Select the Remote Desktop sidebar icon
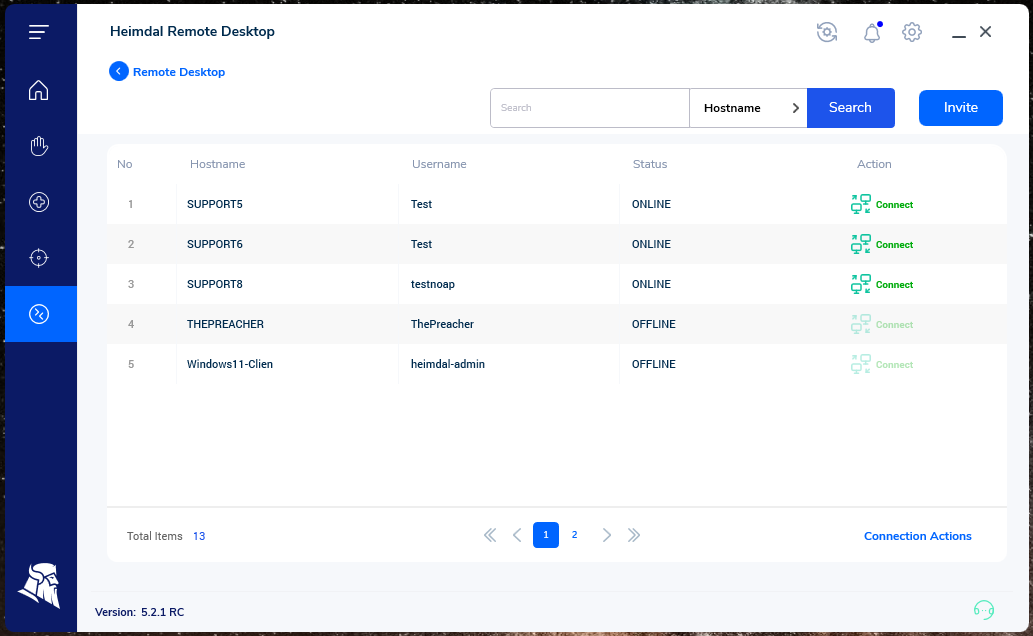This screenshot has width=1033, height=636. point(41,314)
